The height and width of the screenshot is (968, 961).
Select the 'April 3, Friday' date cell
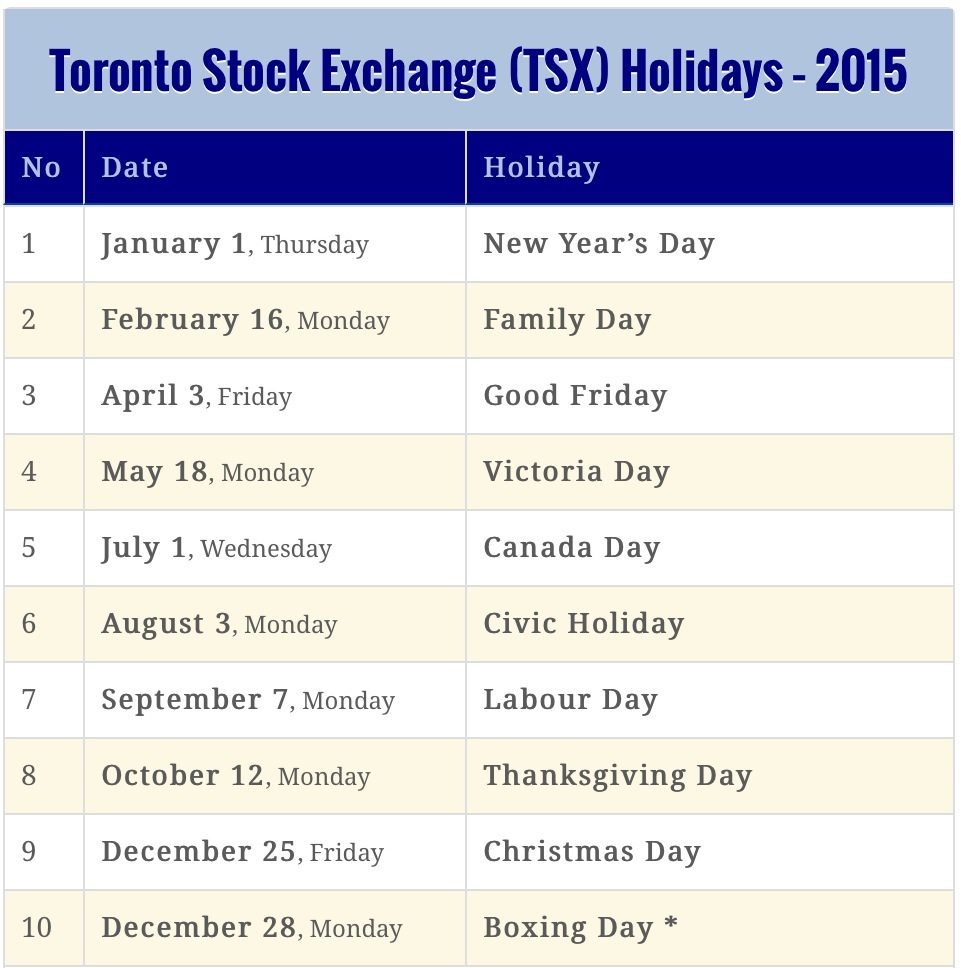(197, 396)
